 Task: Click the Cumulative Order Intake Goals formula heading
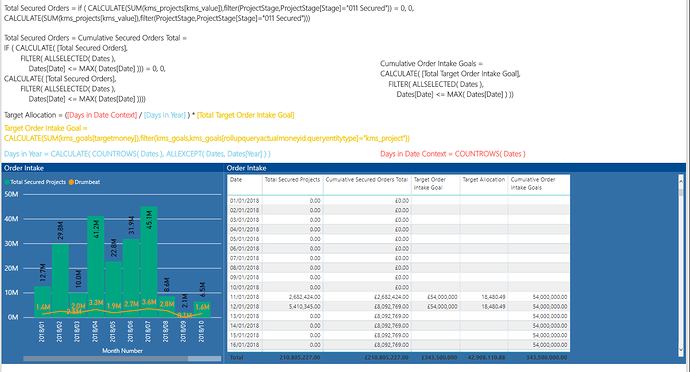(431, 63)
